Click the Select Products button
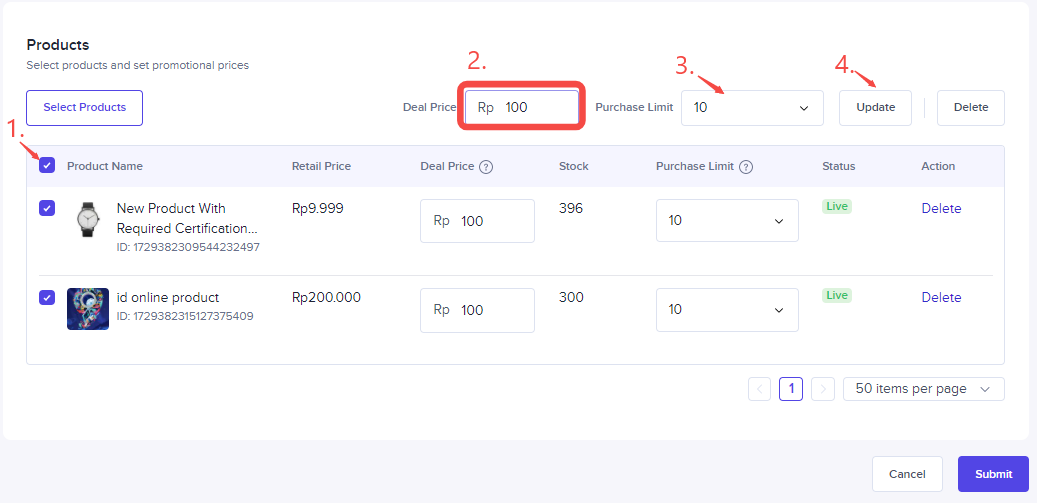 point(85,108)
